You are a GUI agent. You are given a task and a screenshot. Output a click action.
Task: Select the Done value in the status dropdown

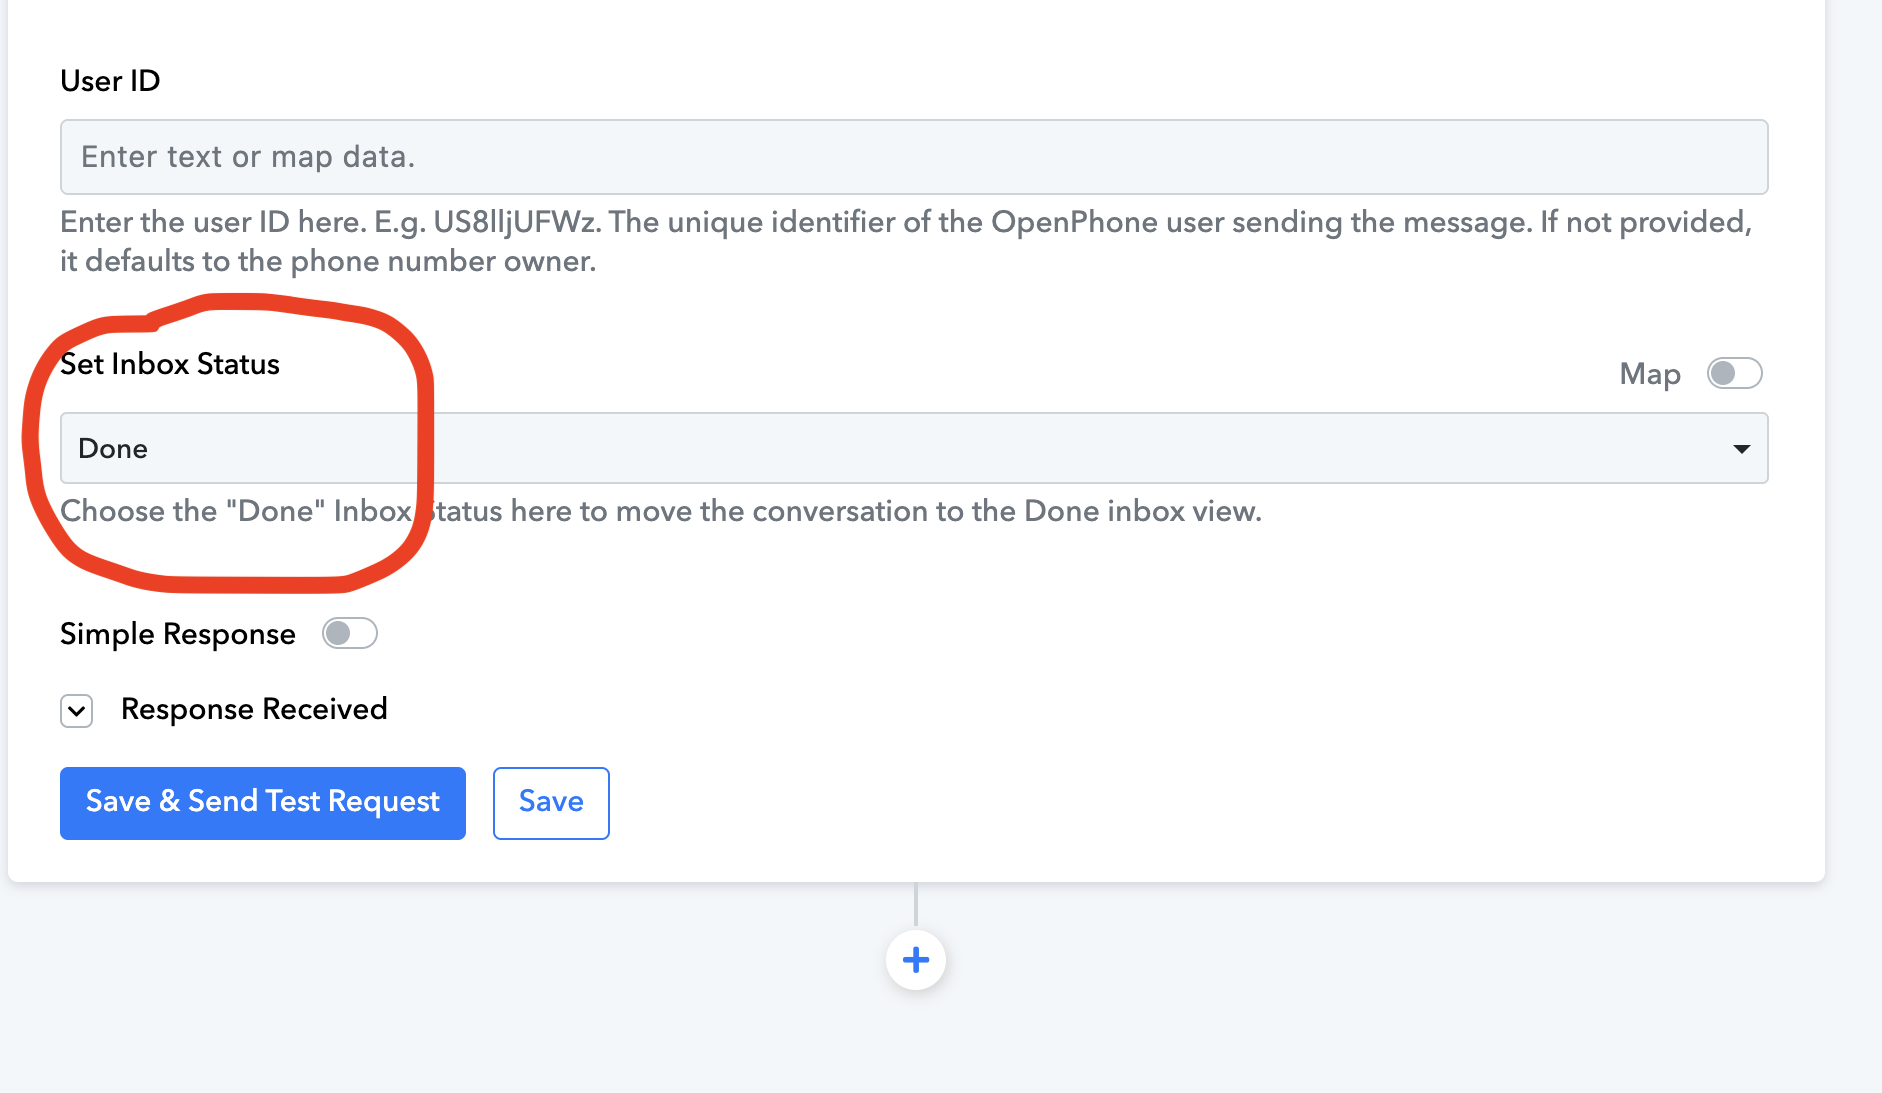113,449
